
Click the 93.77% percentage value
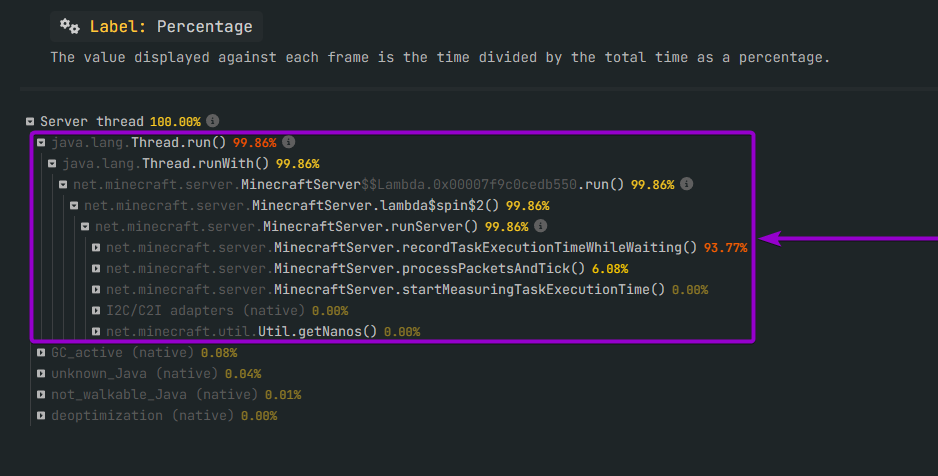(x=726, y=248)
